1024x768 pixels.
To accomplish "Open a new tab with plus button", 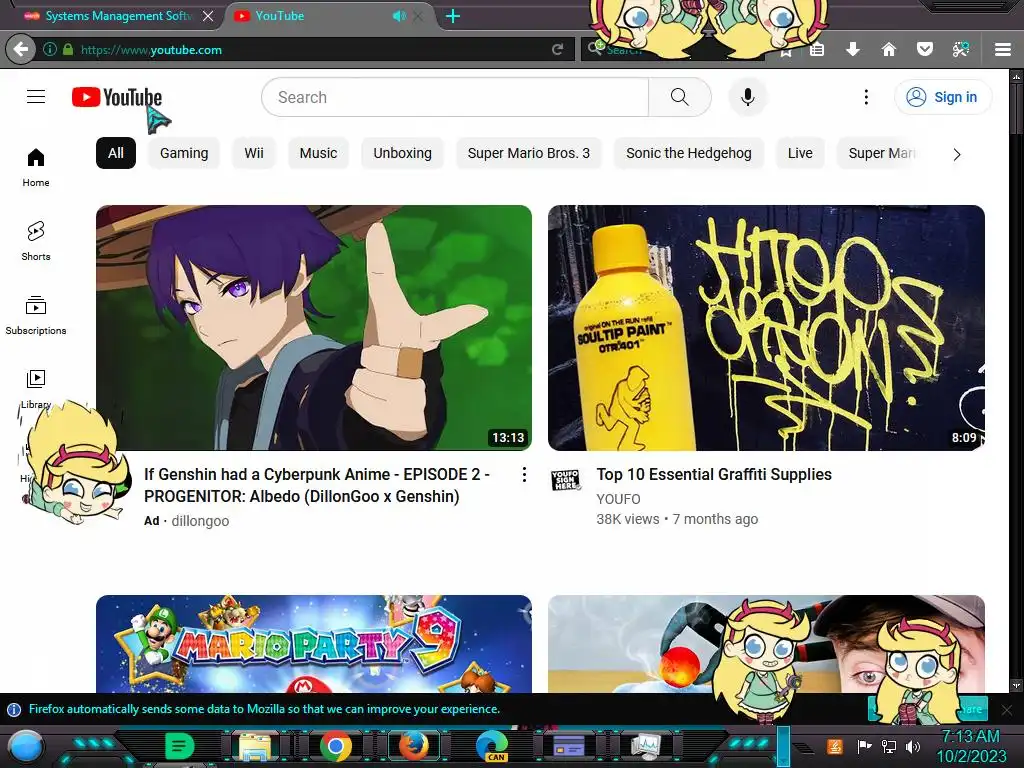I will point(453,16).
